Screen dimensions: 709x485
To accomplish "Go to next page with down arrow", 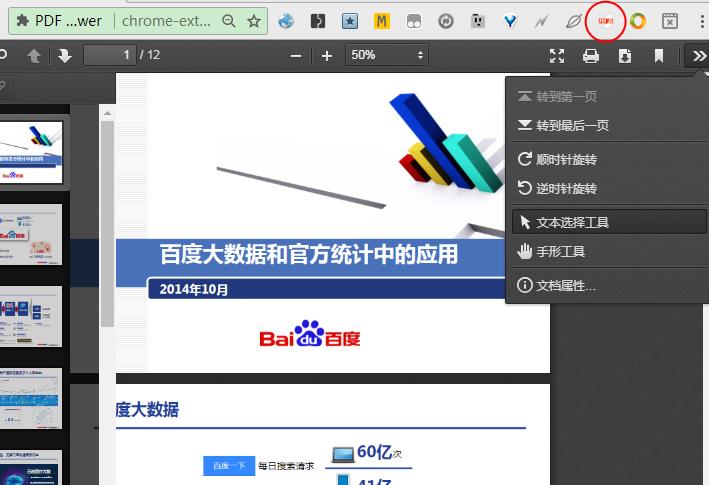I will [x=65, y=56].
